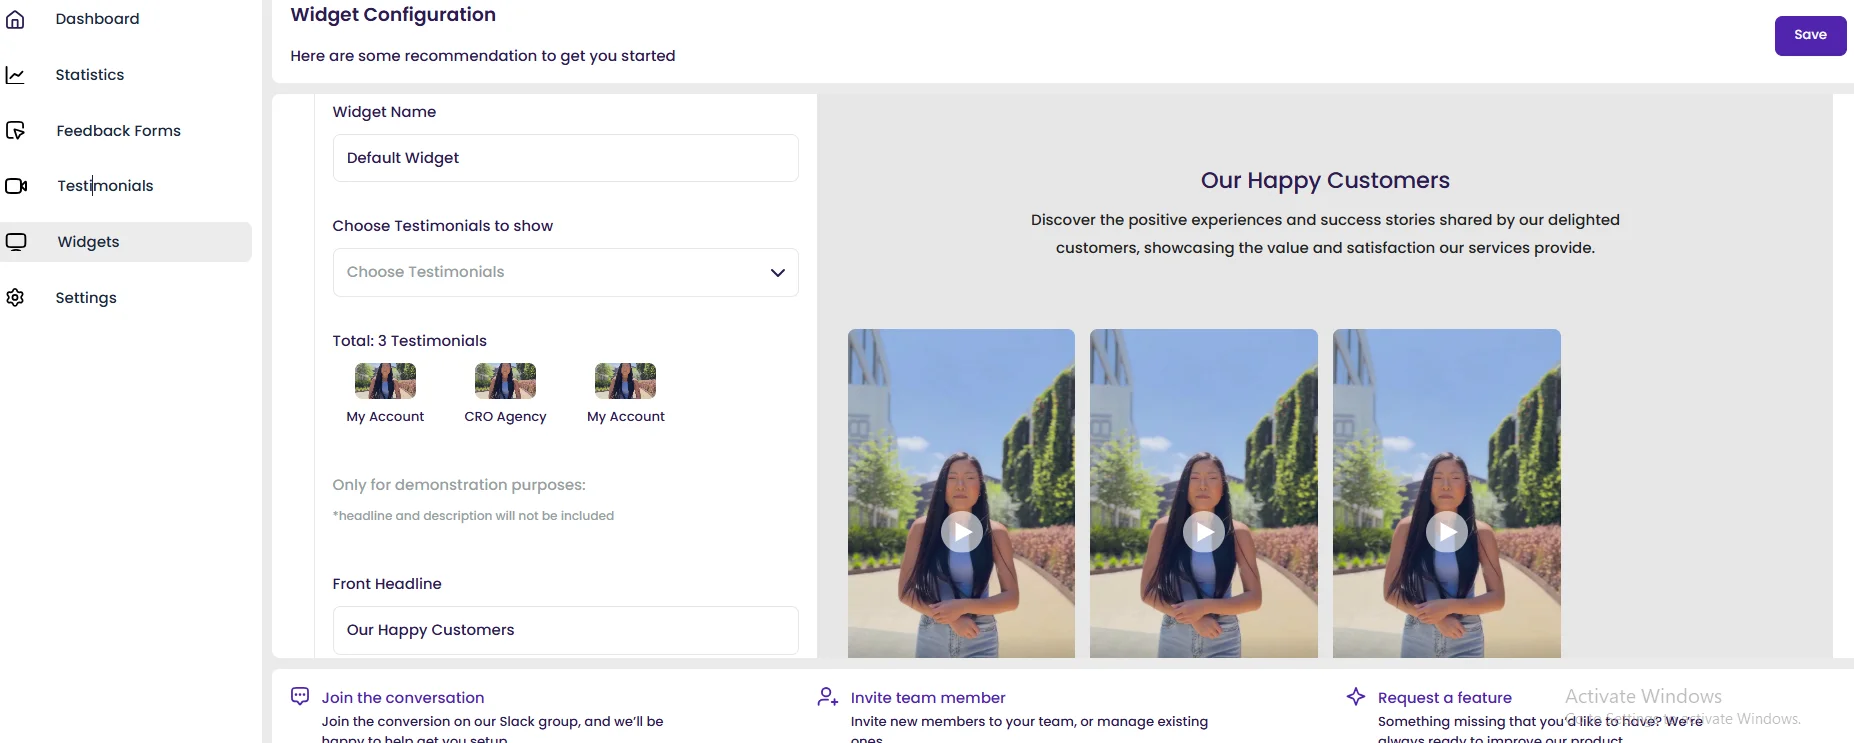Click the Widget Name input field
Viewport: 1854px width, 743px height.
[564, 158]
